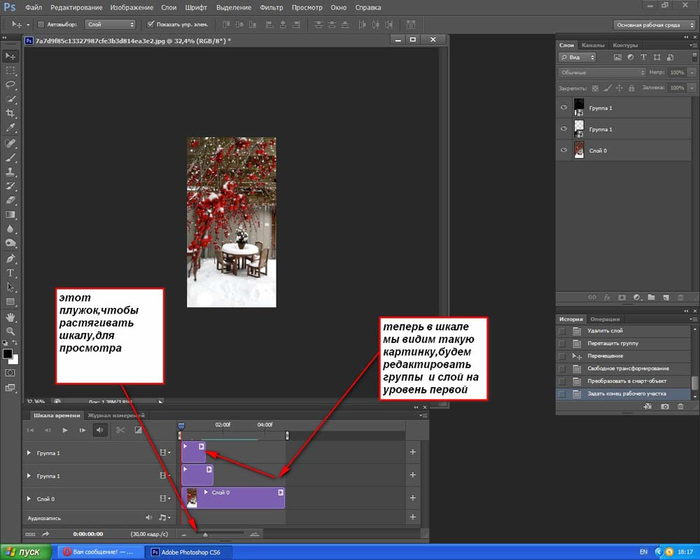Click create new layer icon
The image size is (700, 560).
point(666,297)
